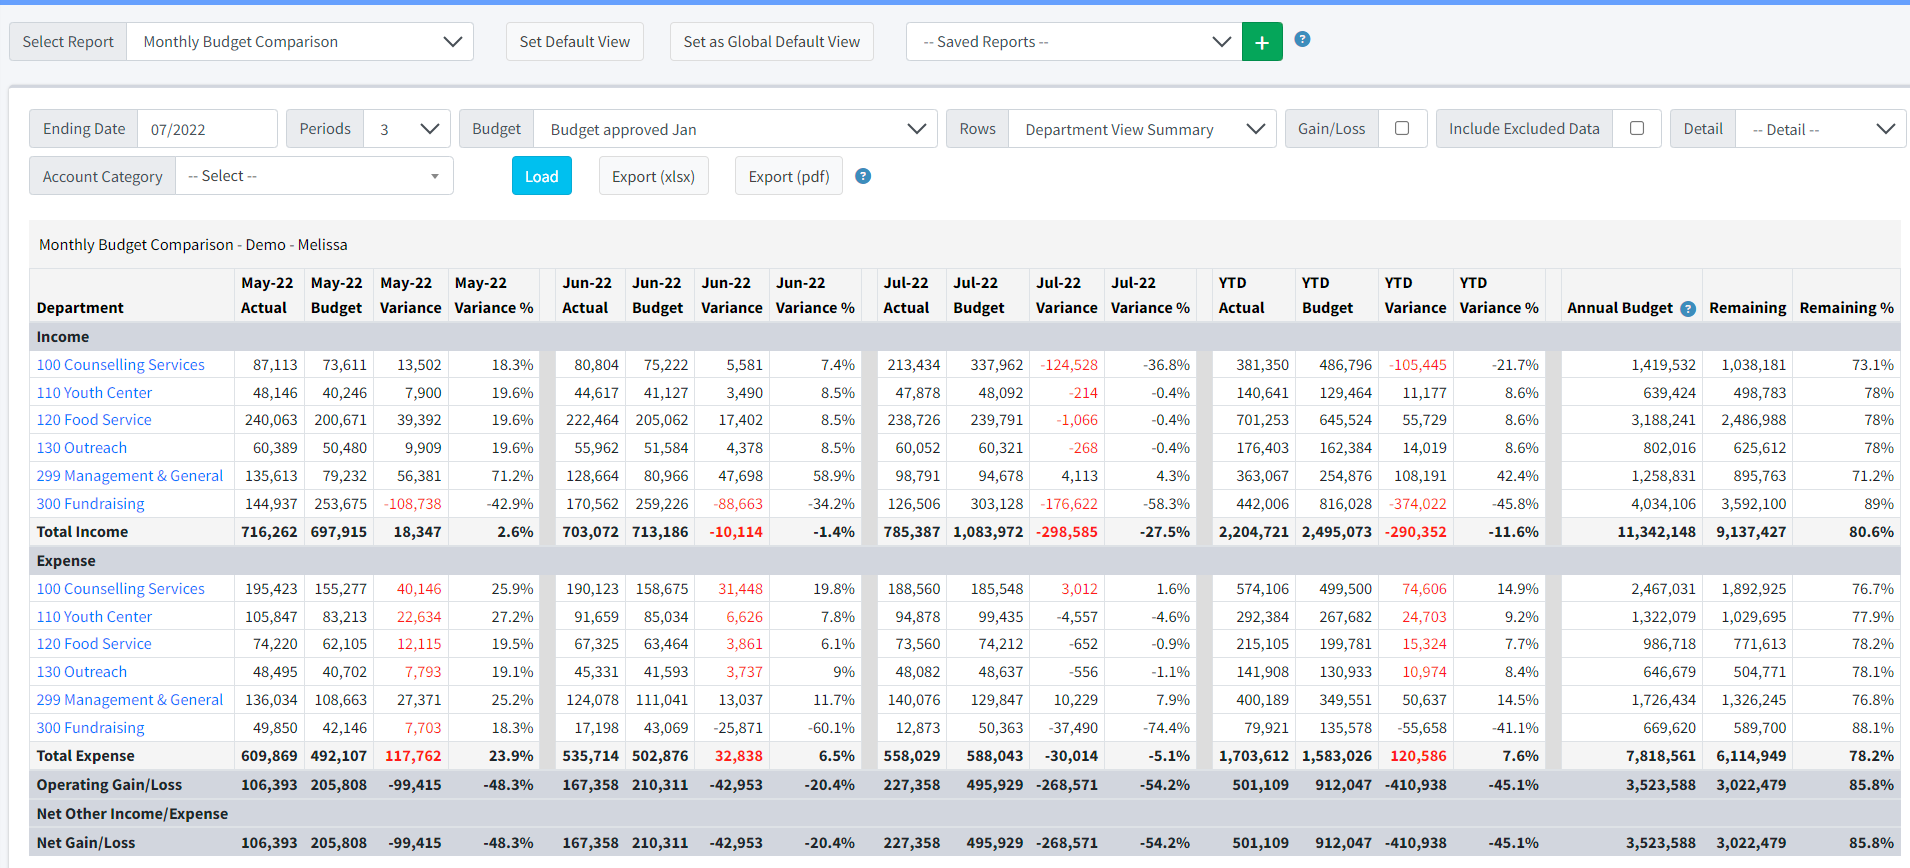Open the Account Category select box
This screenshot has width=1910, height=868.
(x=314, y=176)
